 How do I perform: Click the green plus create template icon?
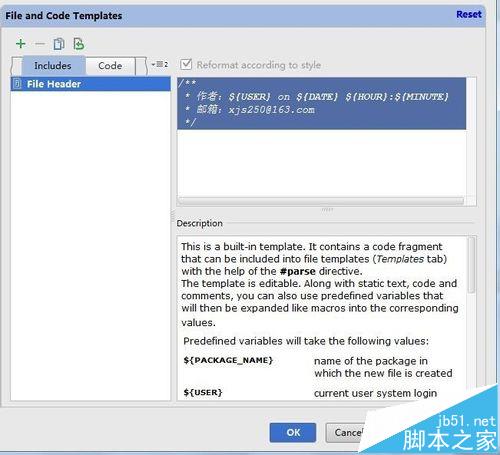[21, 44]
